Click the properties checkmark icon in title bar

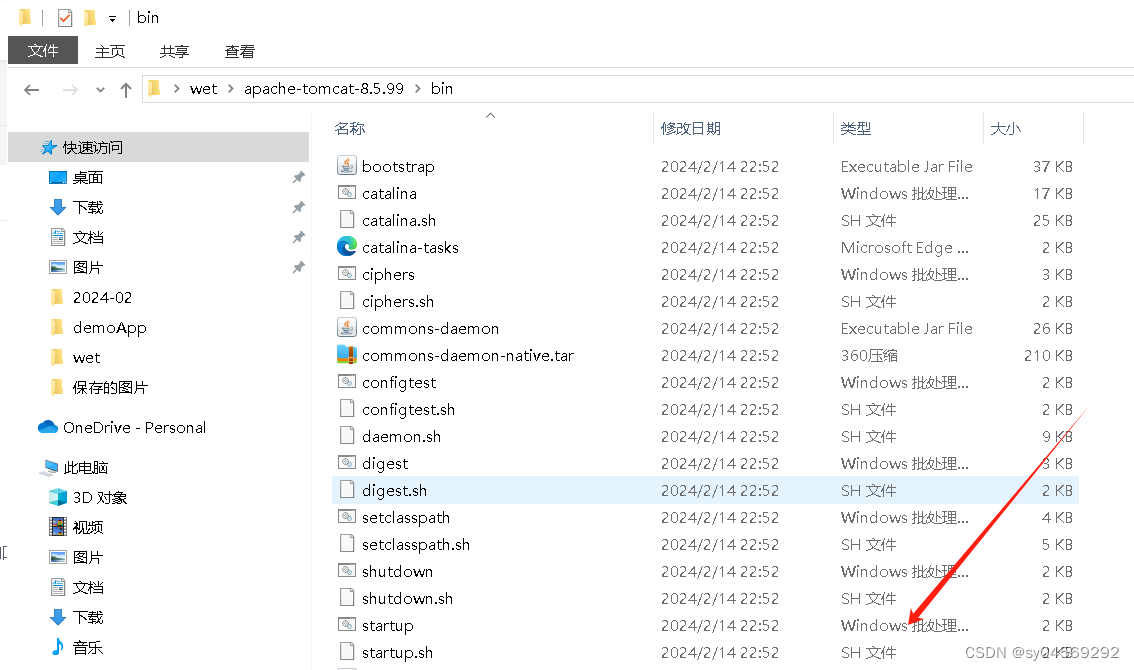pyautogui.click(x=64, y=17)
